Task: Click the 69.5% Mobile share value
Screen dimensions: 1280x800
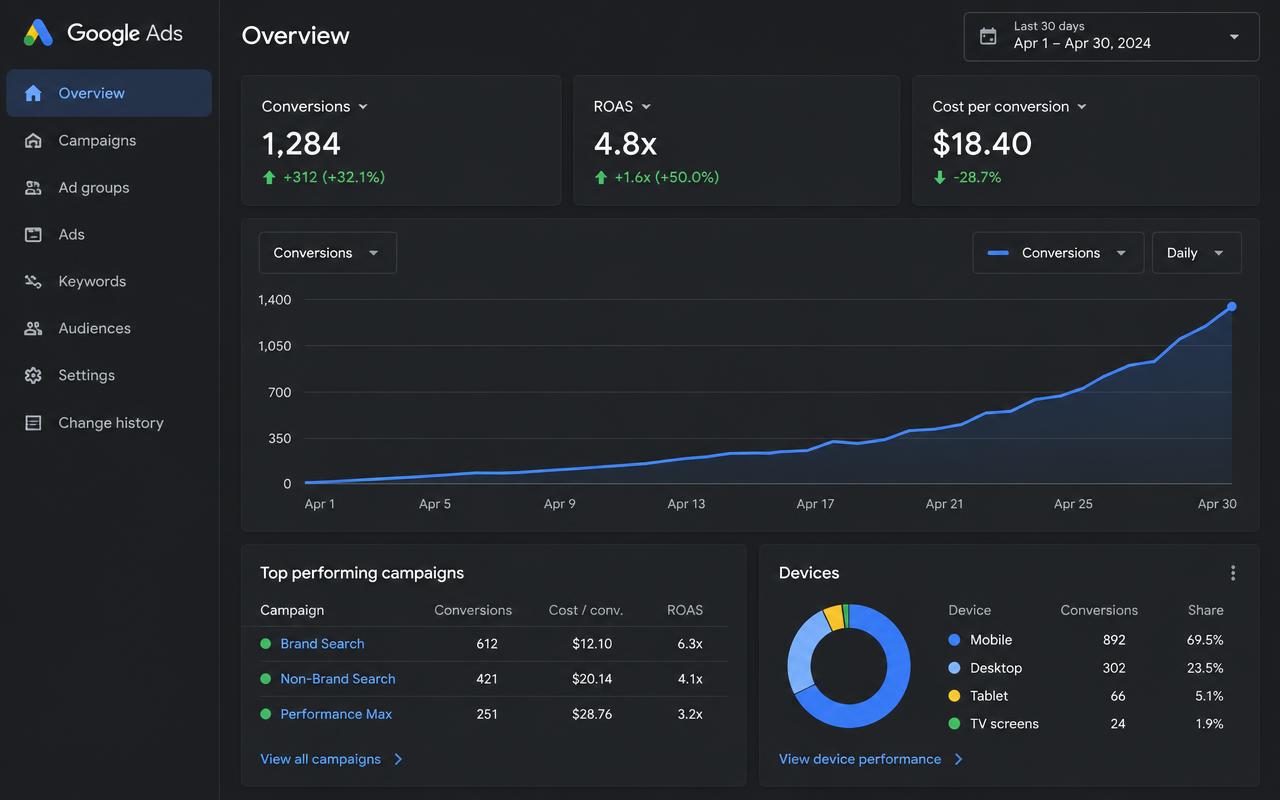Action: pyautogui.click(x=1205, y=640)
